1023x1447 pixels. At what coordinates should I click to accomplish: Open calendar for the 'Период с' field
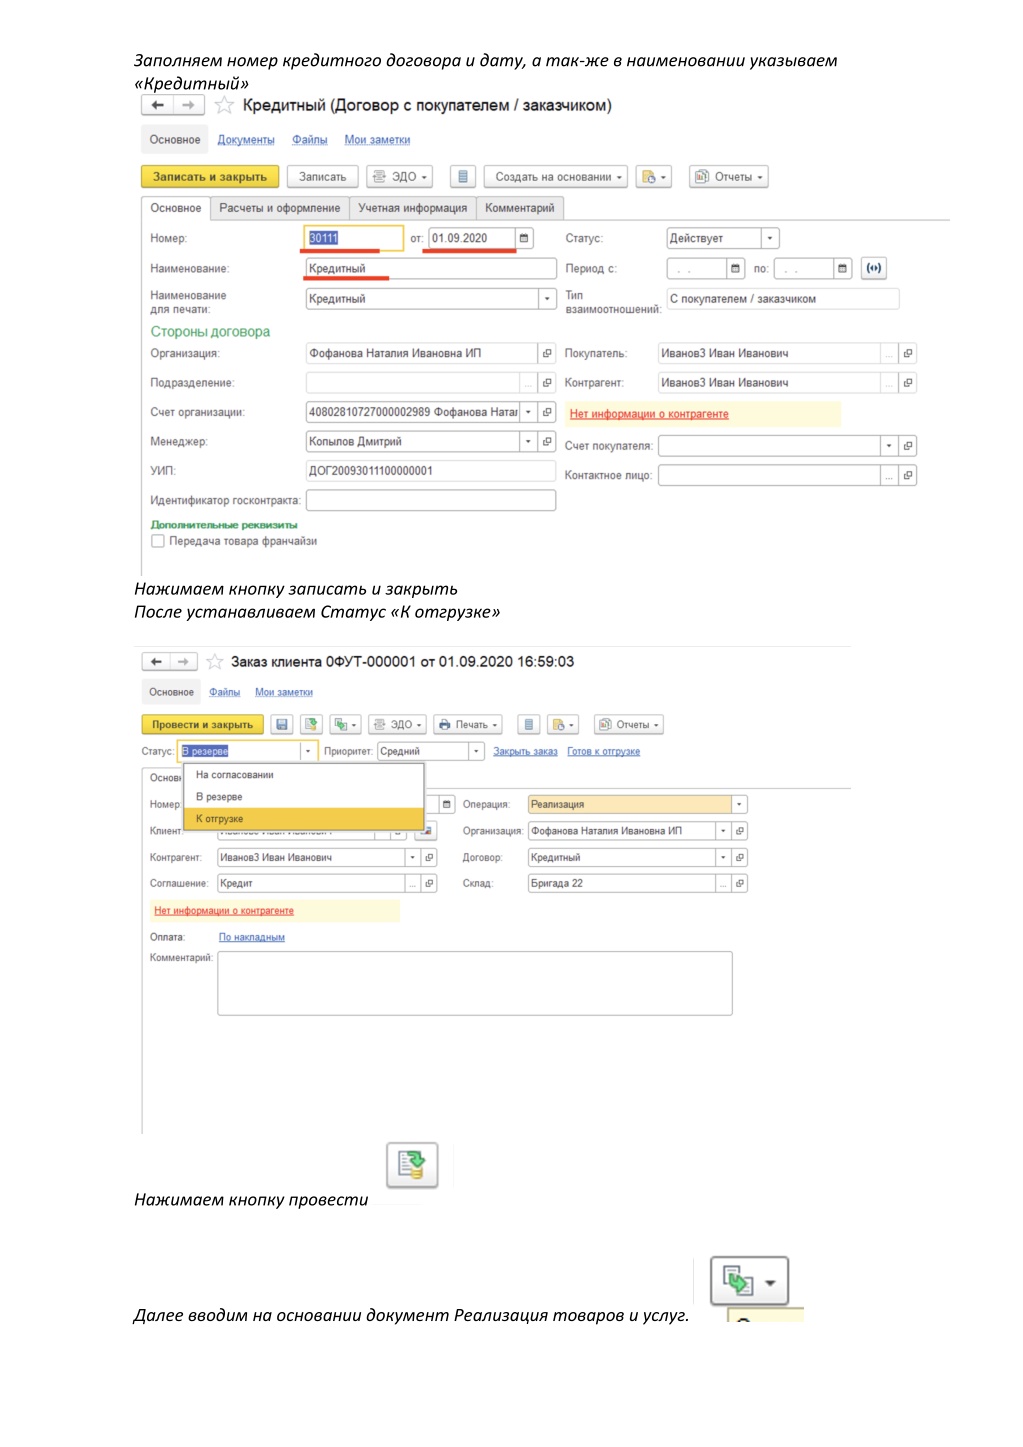click(736, 268)
